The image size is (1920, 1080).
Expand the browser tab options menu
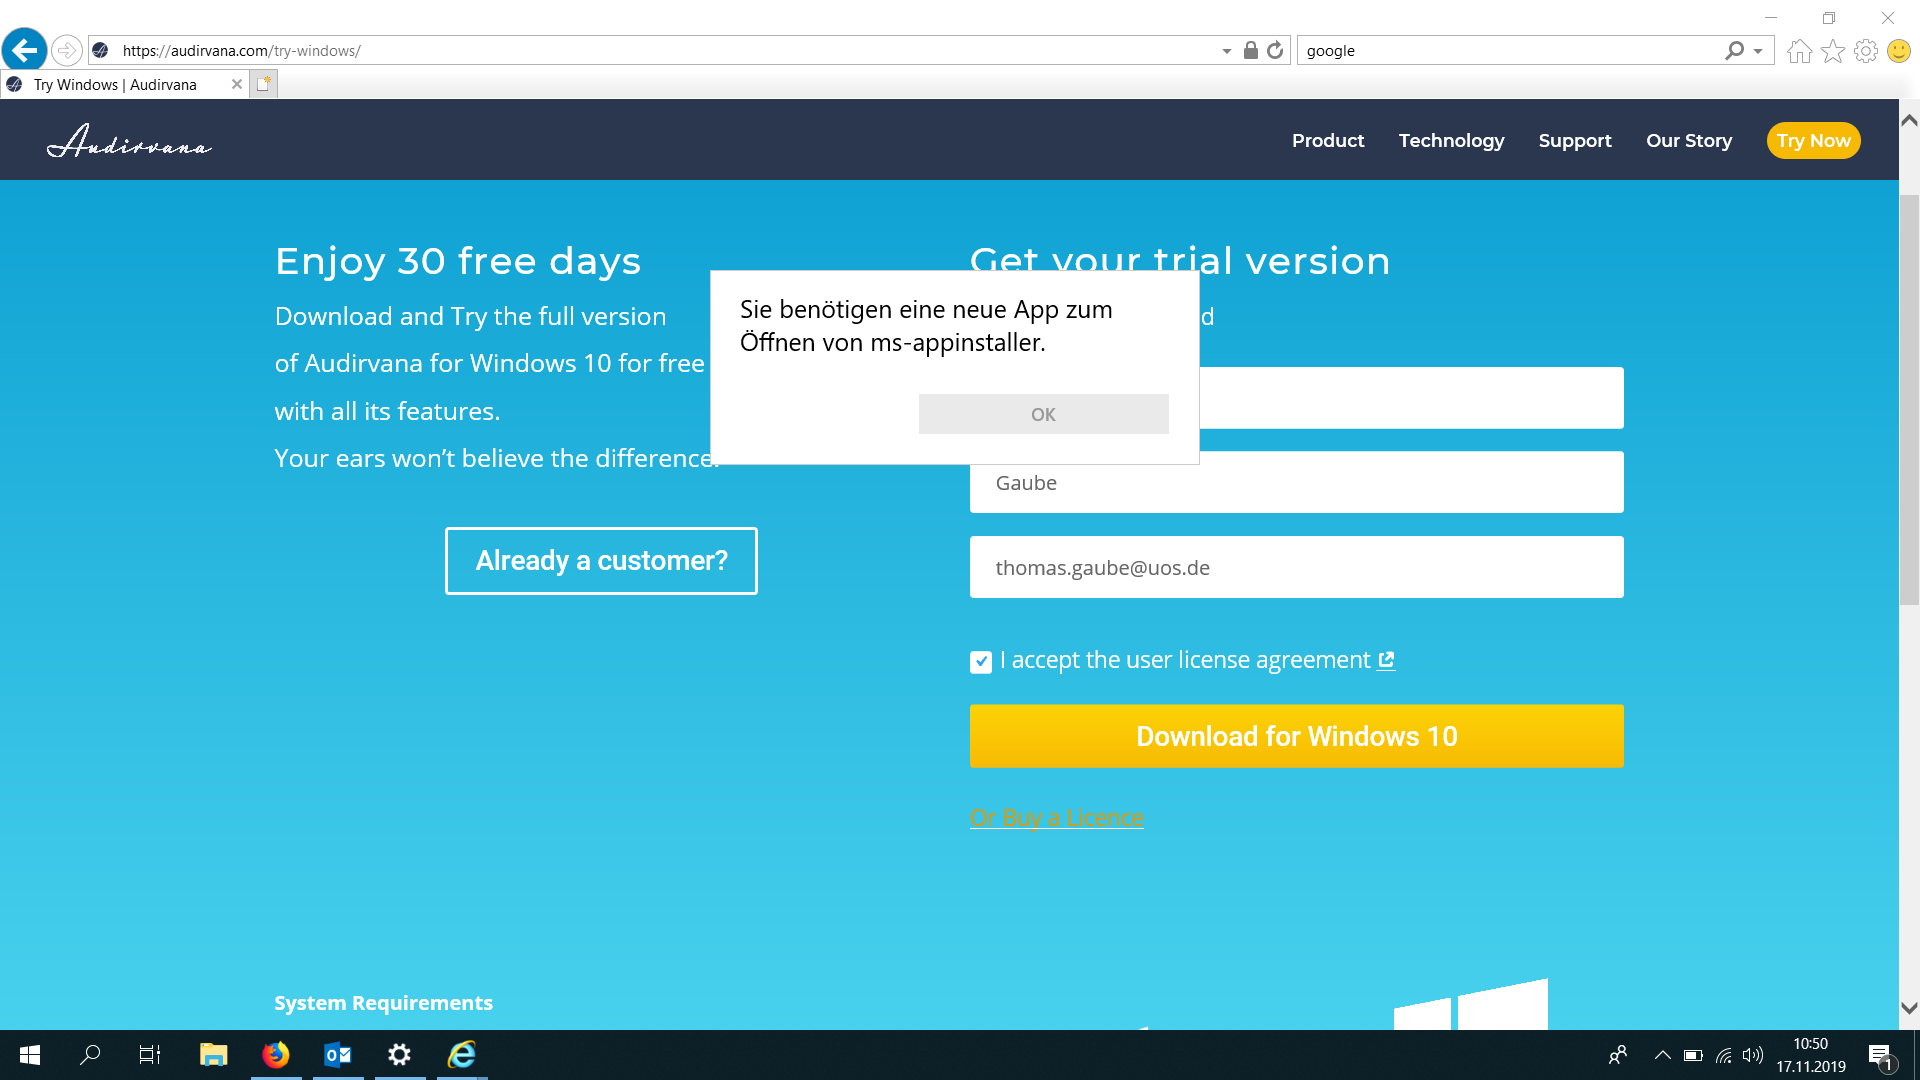[x=264, y=83]
